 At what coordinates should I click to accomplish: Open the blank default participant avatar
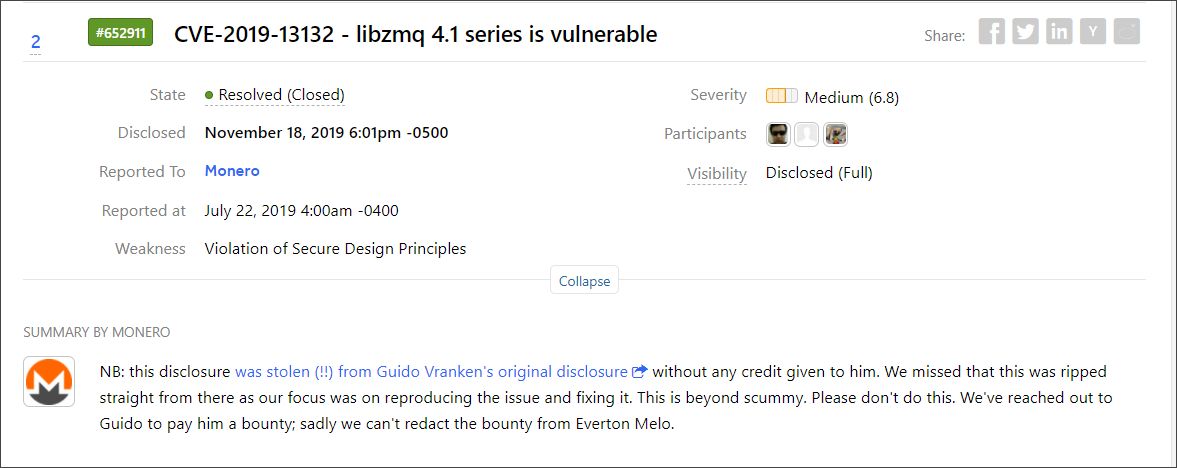click(807, 134)
